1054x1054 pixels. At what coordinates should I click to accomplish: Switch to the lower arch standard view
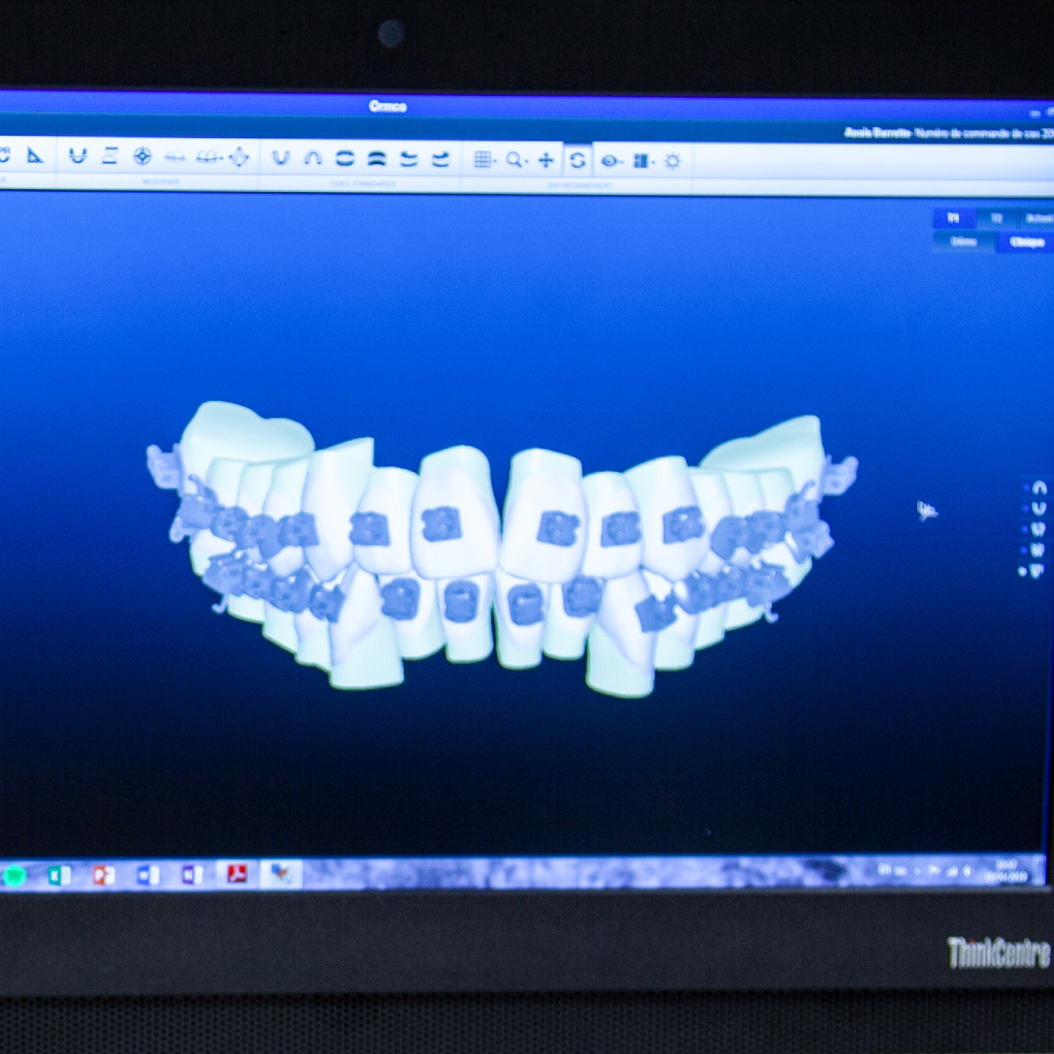(x=281, y=158)
